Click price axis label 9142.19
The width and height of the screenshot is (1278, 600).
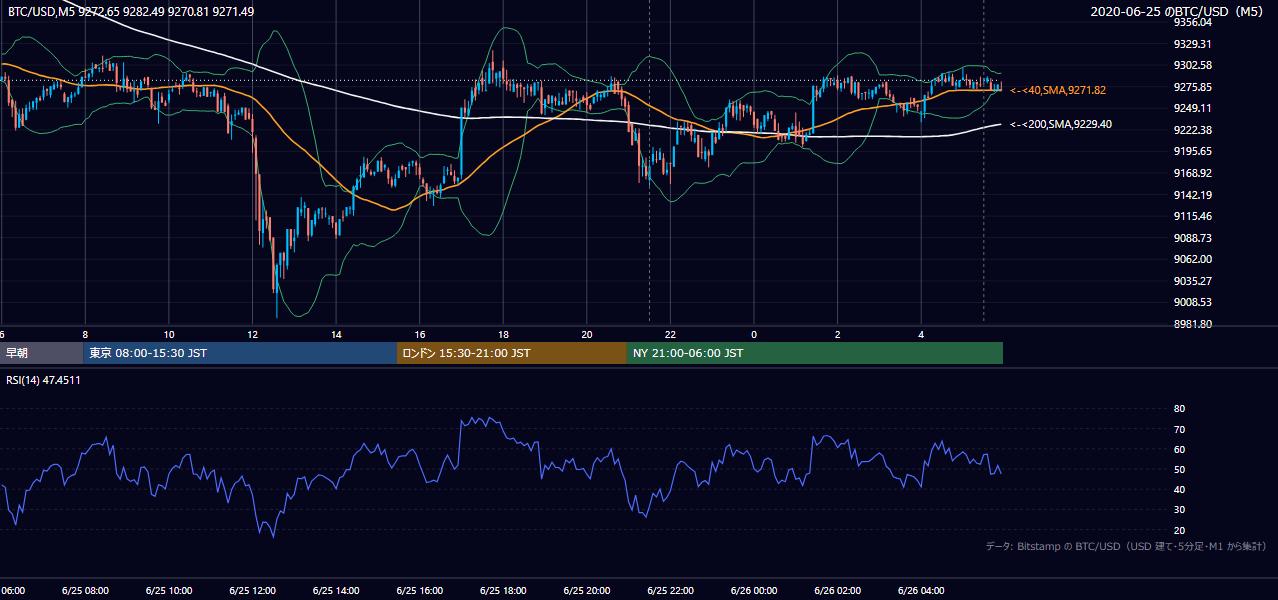pos(1193,195)
